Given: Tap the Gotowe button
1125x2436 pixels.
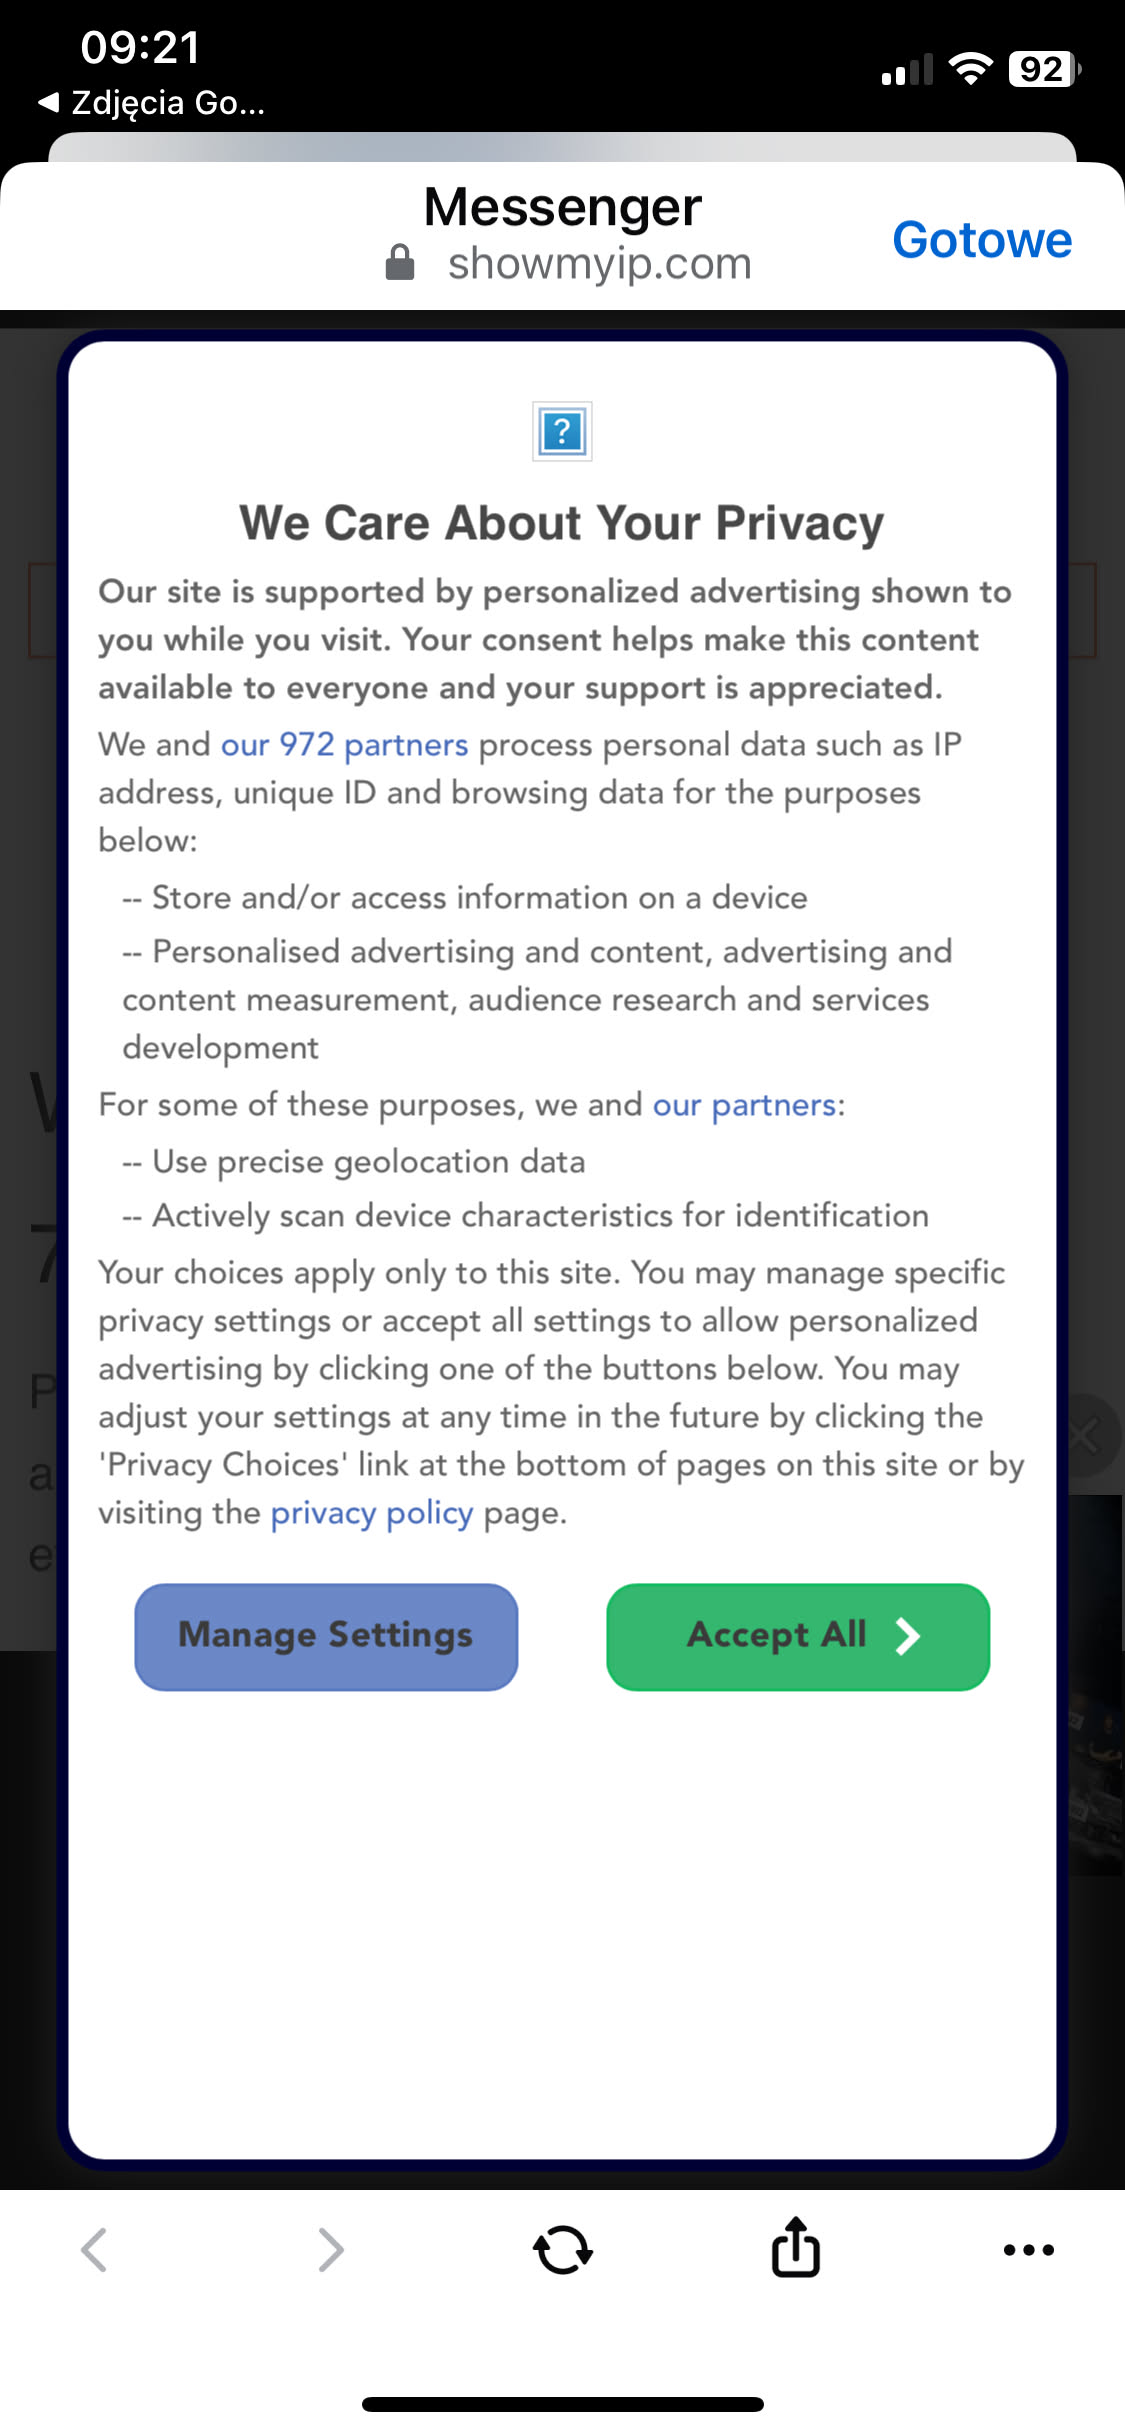Looking at the screenshot, I should [981, 240].
